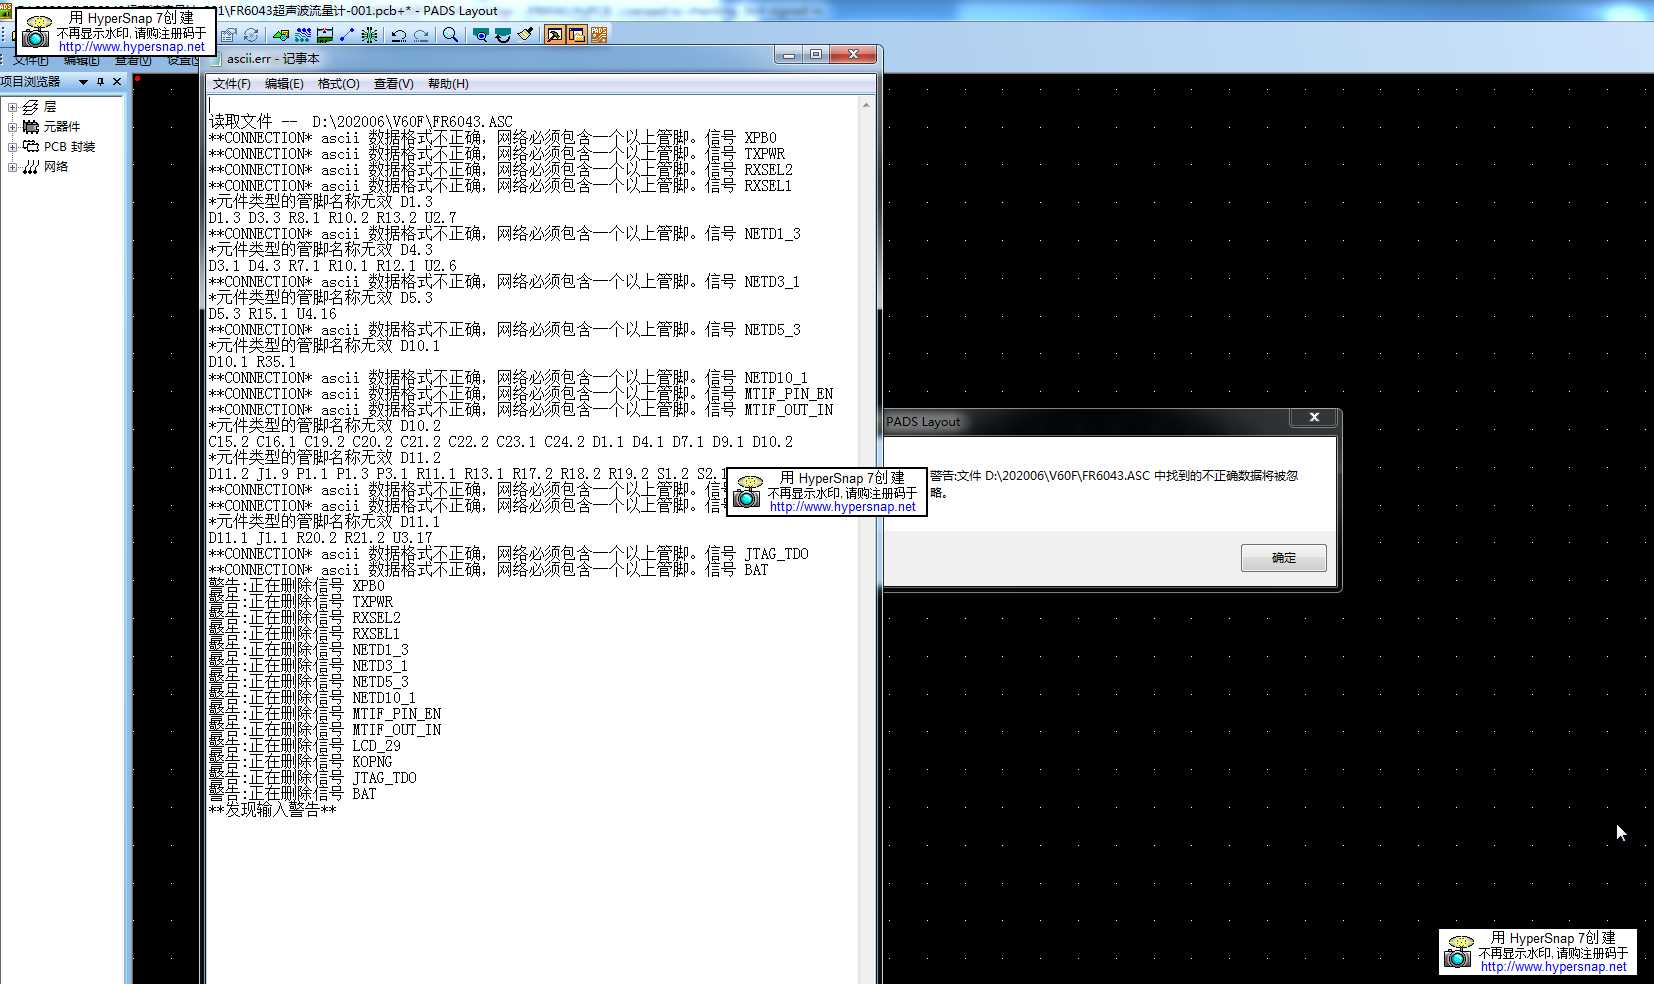Click the line *元件类型的管脚名称无效 D1.3
The image size is (1654, 984).
321,202
